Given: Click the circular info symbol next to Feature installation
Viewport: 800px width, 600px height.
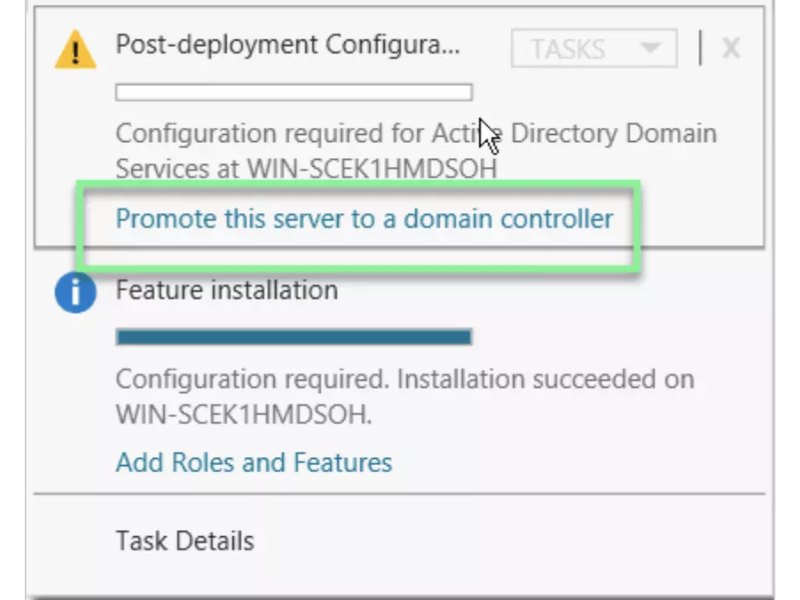Looking at the screenshot, I should pyautogui.click(x=76, y=294).
